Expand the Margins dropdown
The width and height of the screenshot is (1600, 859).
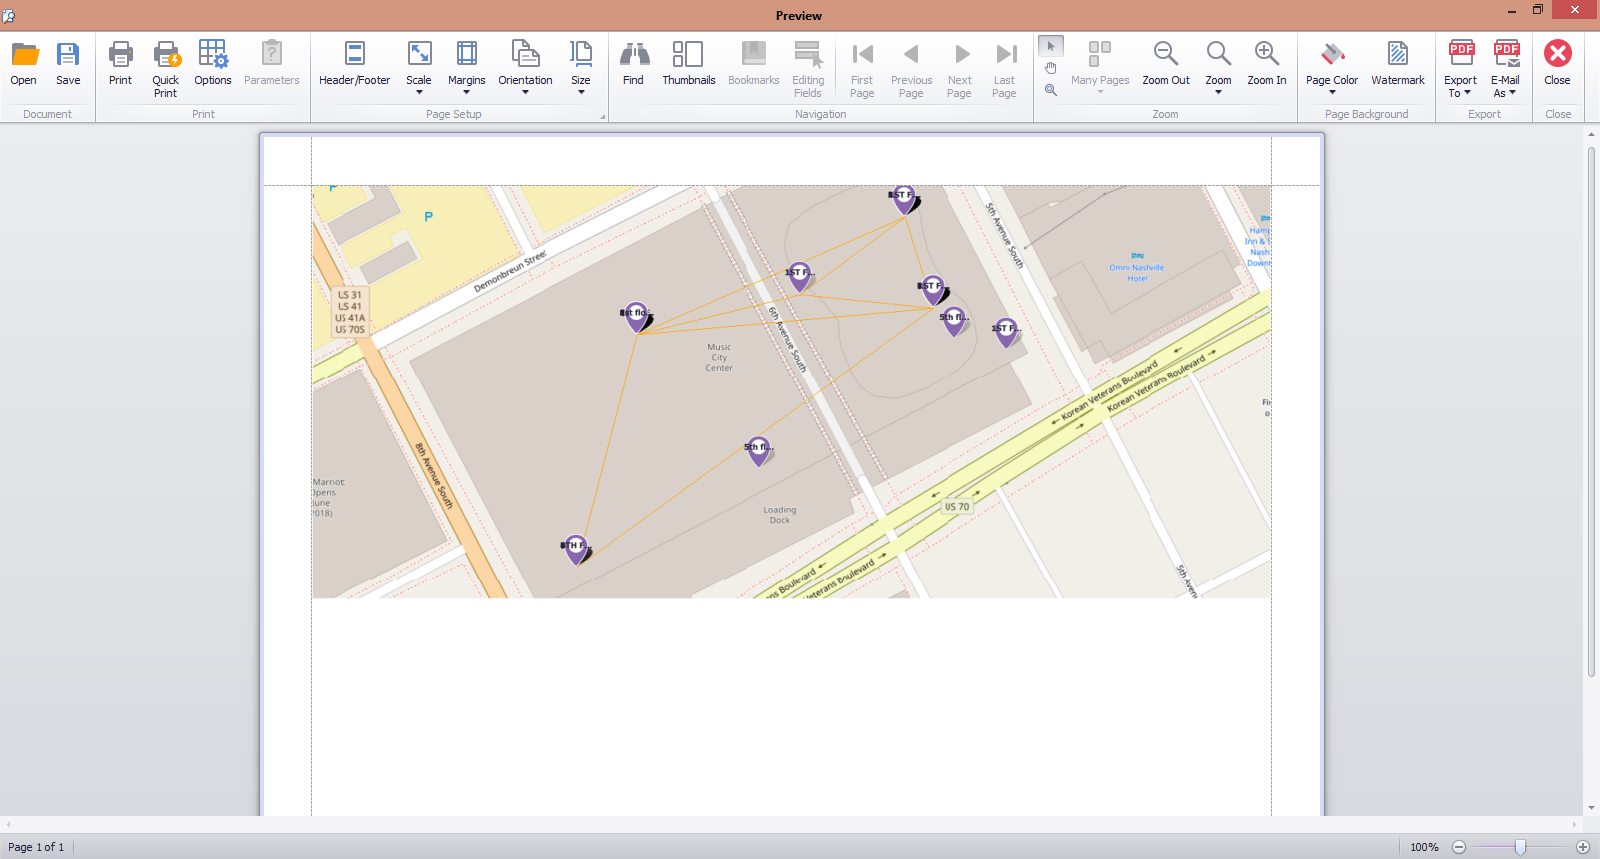(x=466, y=66)
